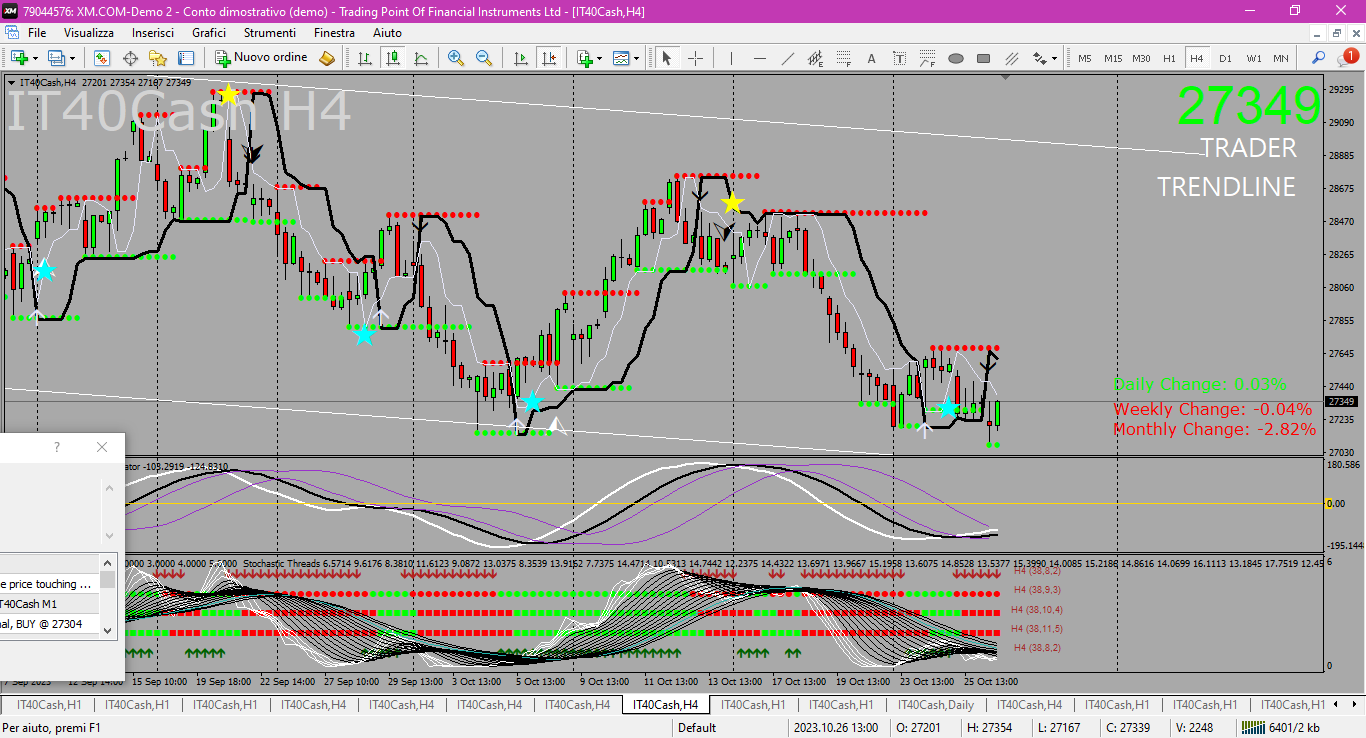This screenshot has width=1366, height=738.
Task: Open the new chart icon
Action: tap(19, 58)
